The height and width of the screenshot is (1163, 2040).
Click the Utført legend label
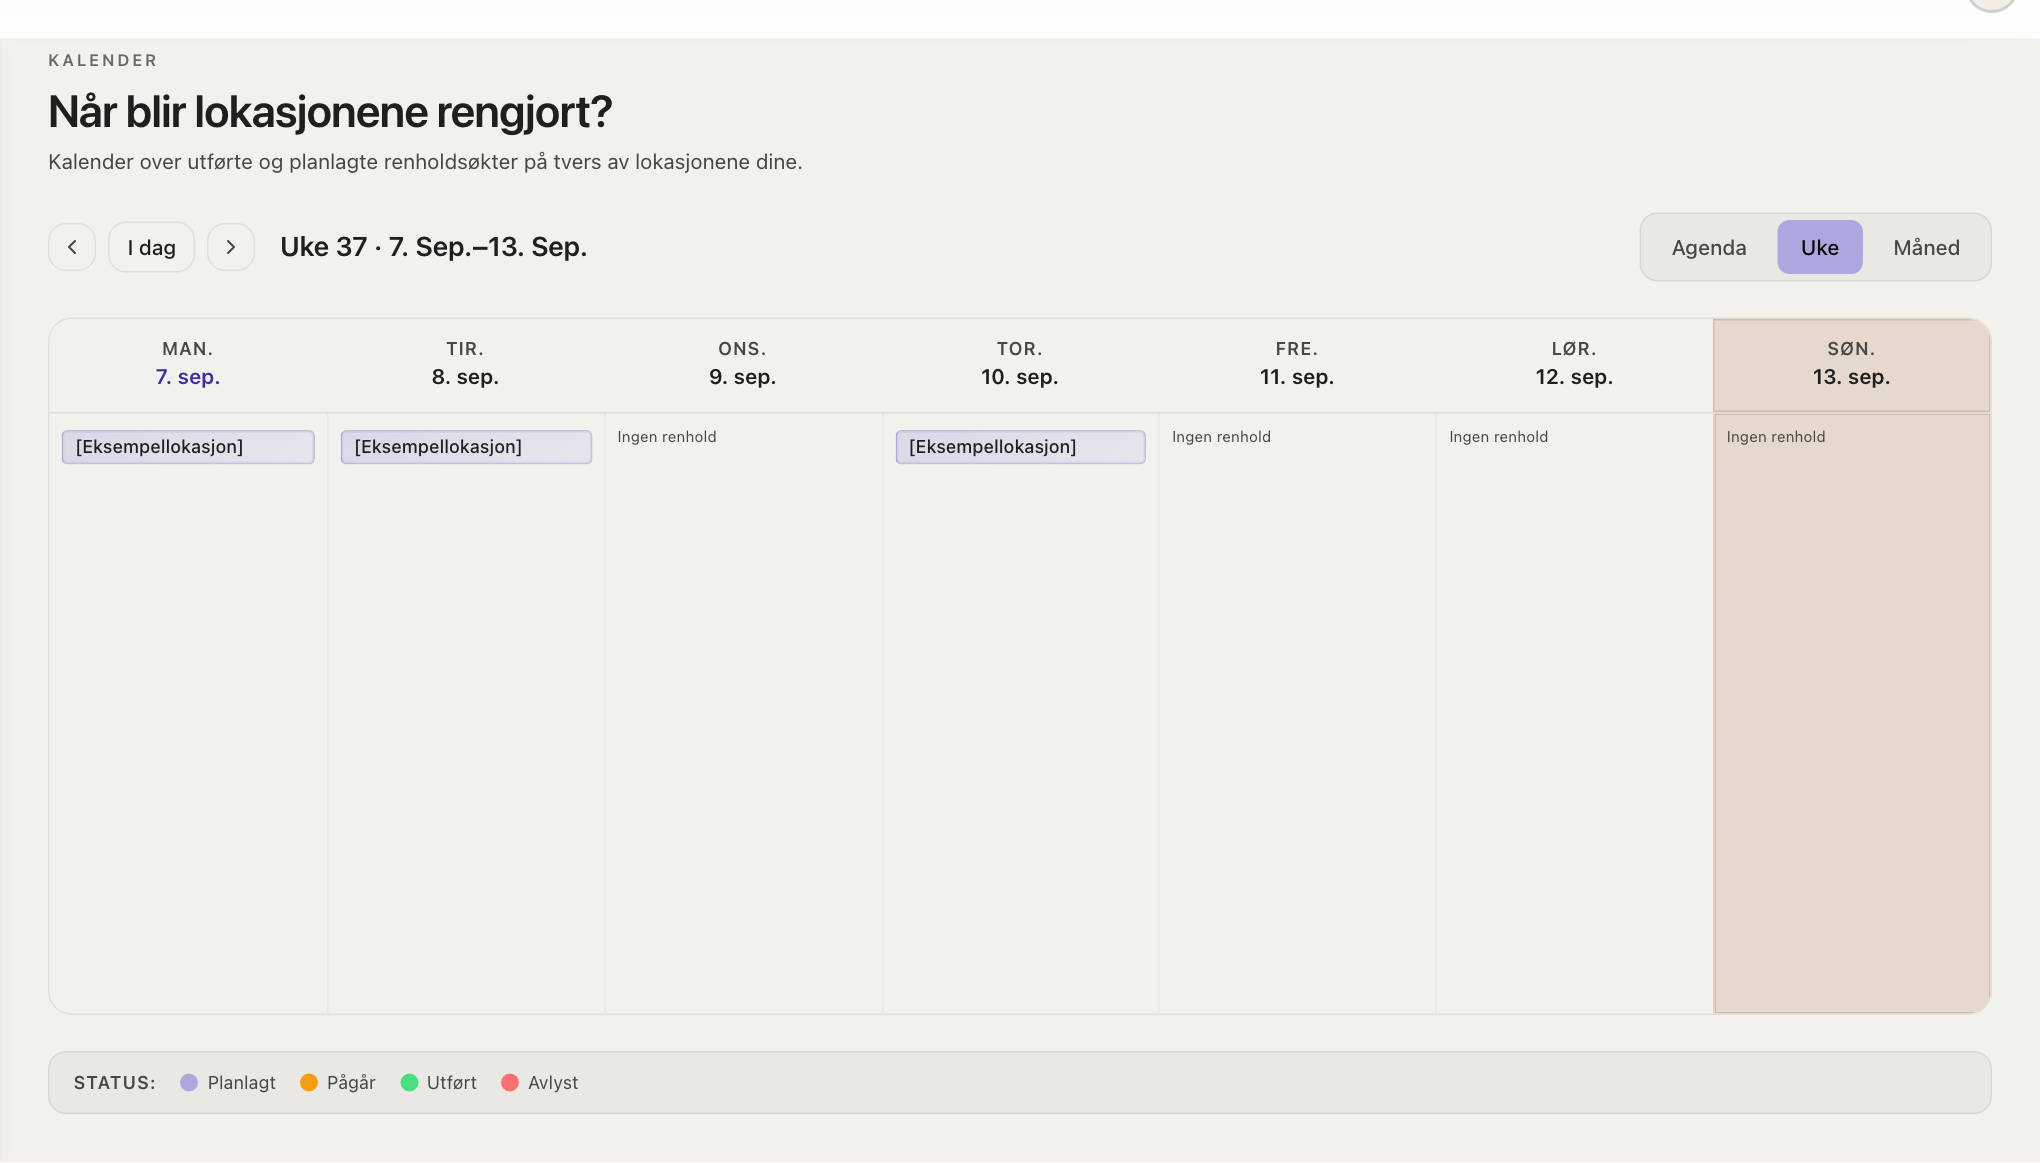[452, 1083]
